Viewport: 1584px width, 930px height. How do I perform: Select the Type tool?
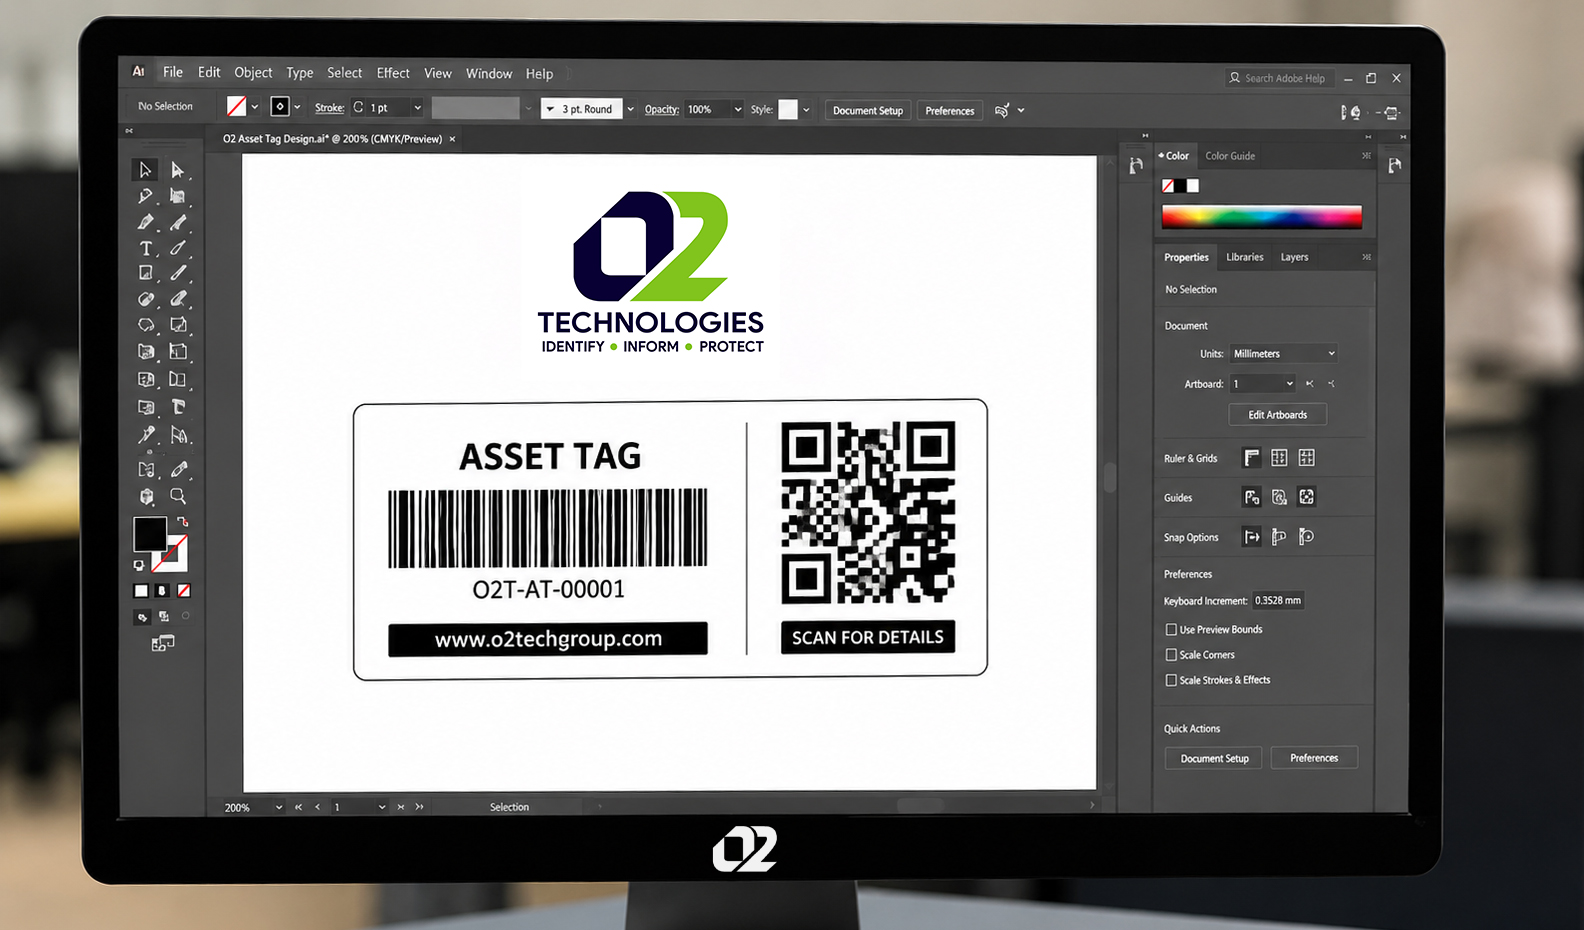click(145, 248)
